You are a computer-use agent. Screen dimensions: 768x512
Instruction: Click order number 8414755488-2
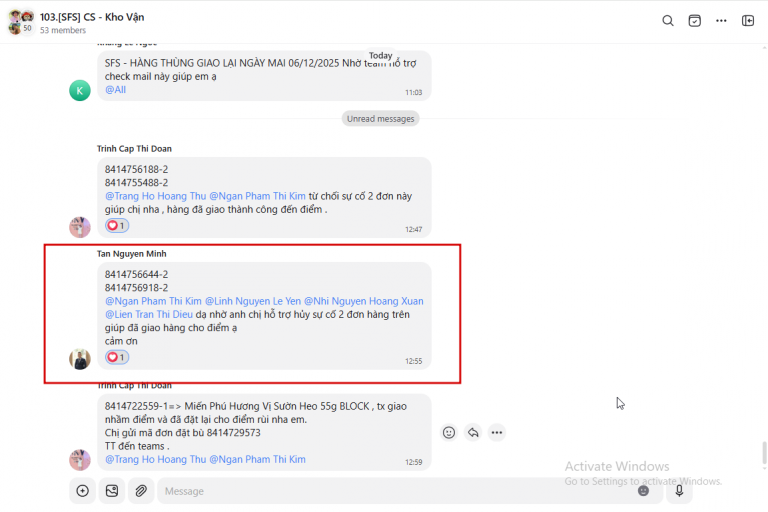pos(136,183)
